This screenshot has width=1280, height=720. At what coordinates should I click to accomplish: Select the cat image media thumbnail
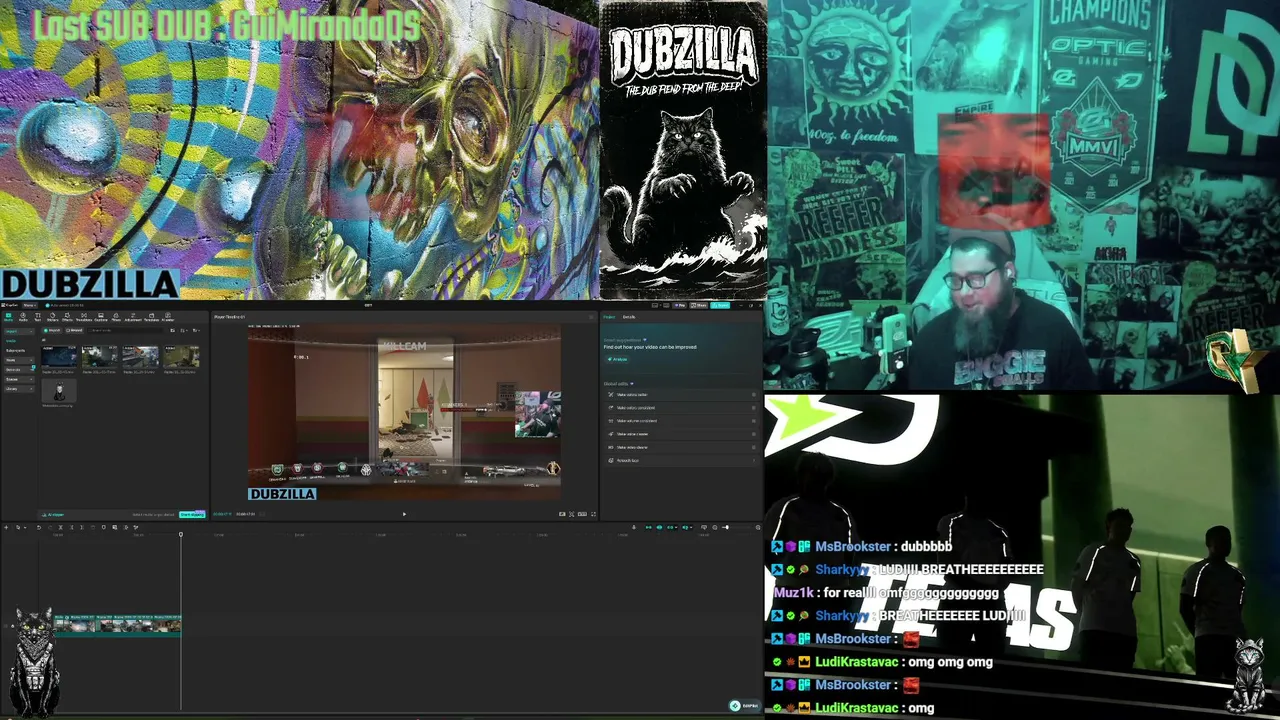[59, 392]
